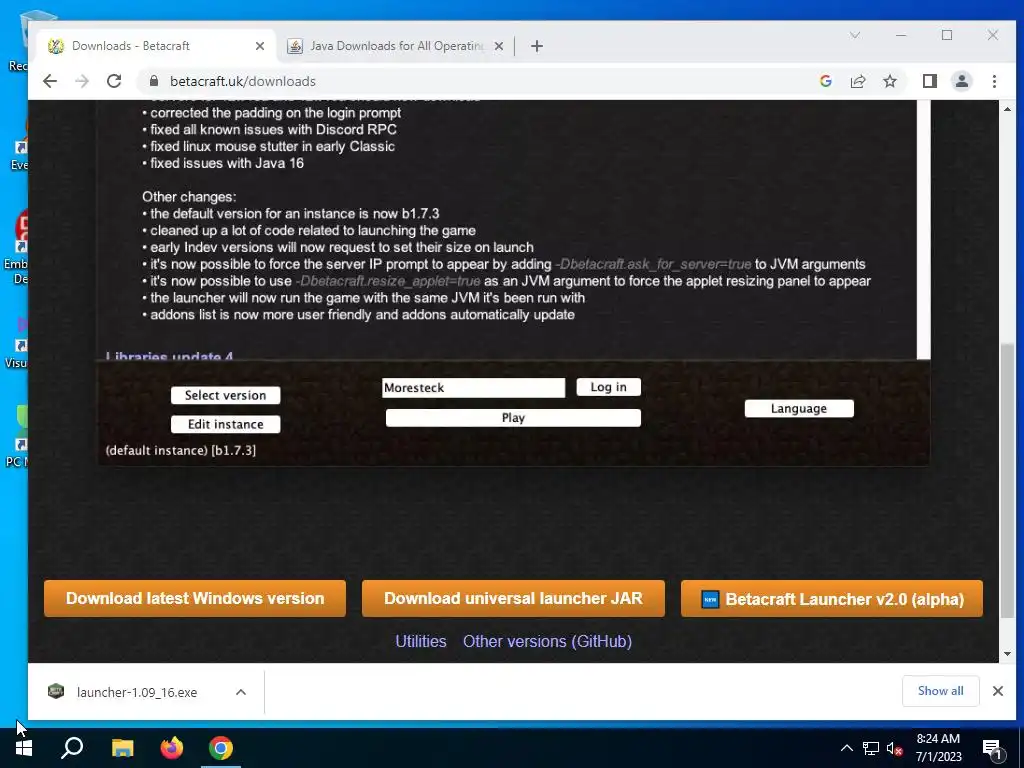Image resolution: width=1024 pixels, height=768 pixels.
Task: Open the Google icon in address bar
Action: (x=825, y=81)
